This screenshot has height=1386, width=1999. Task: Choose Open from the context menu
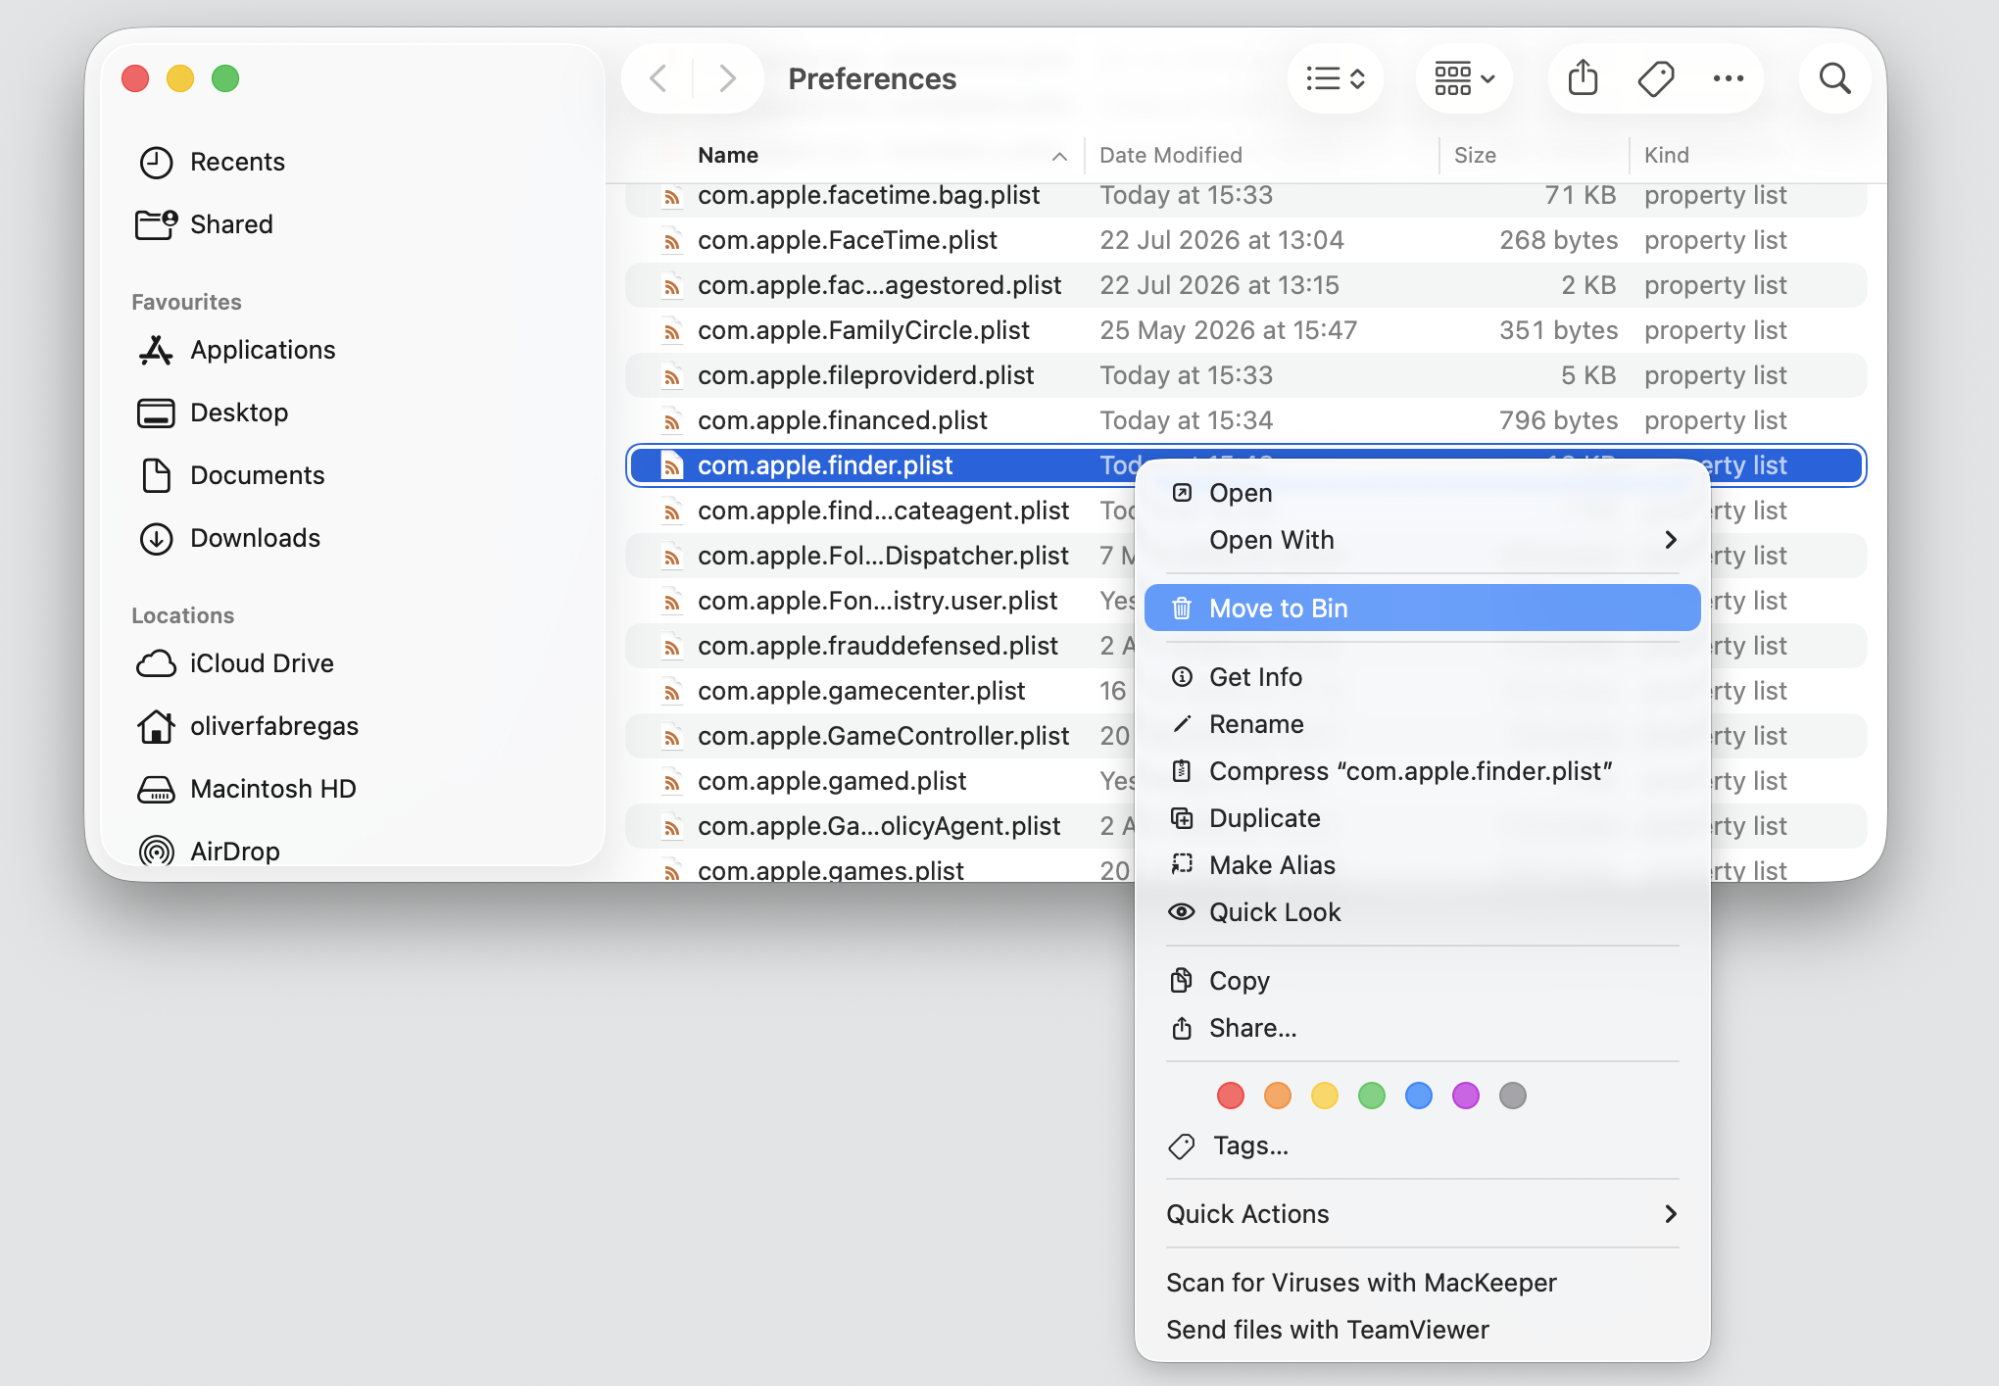pyautogui.click(x=1422, y=493)
